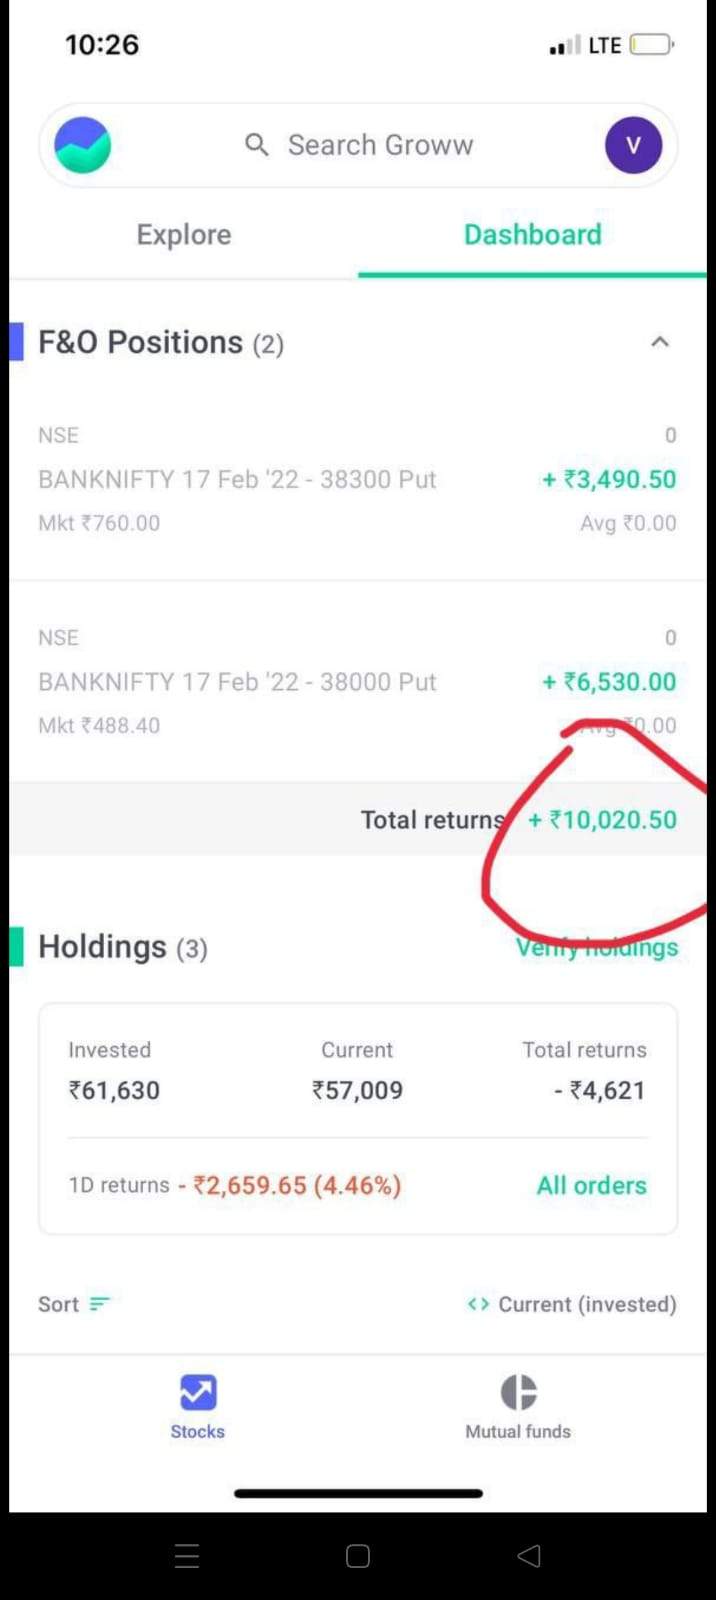Tap Android home square button

[358, 1555]
